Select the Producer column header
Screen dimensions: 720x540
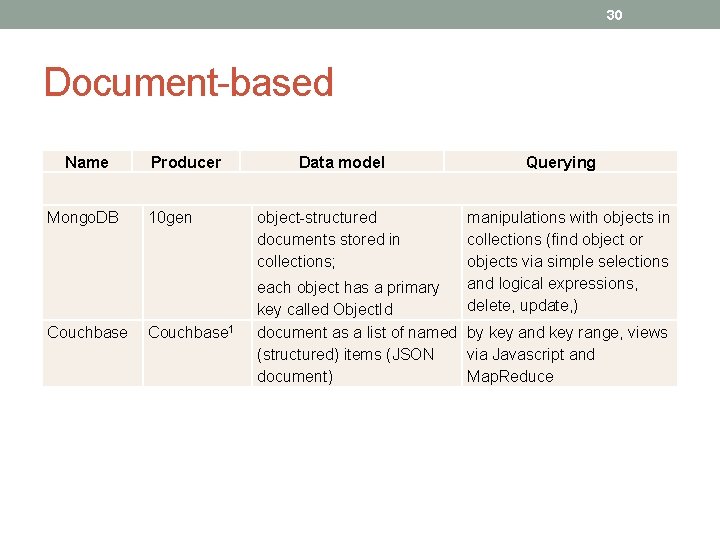tap(186, 162)
